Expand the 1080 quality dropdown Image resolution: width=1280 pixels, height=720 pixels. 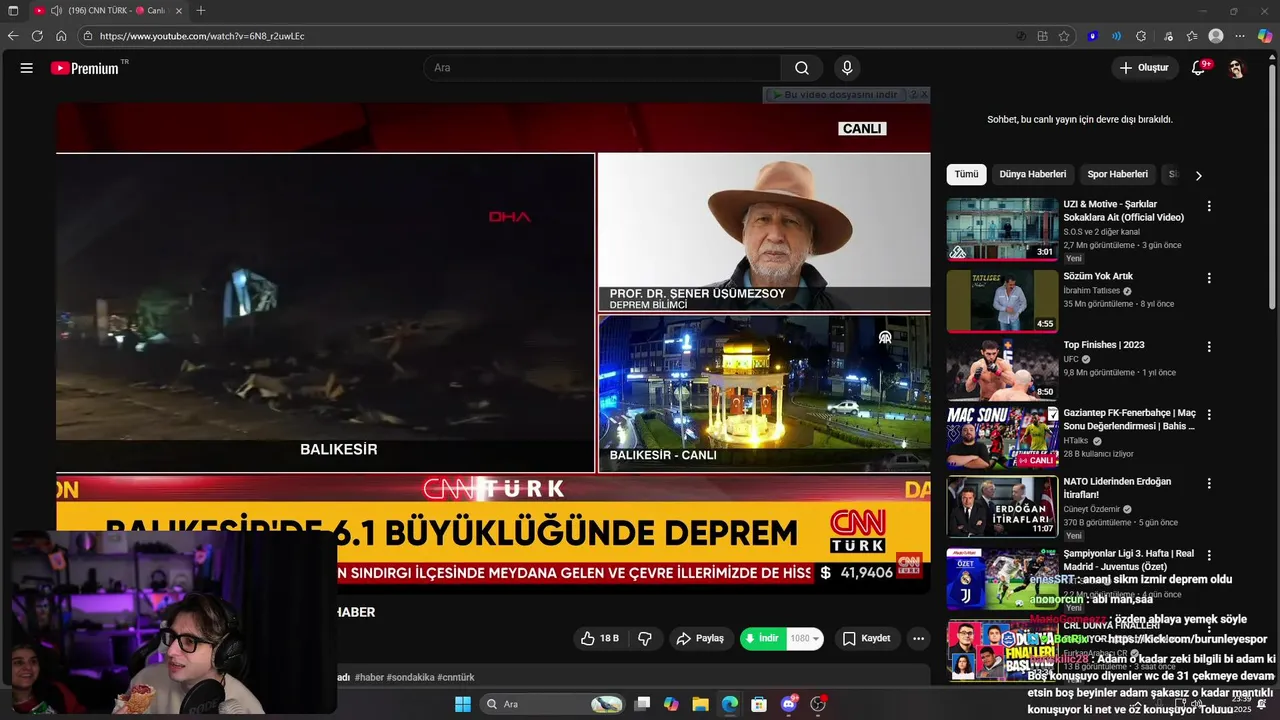(x=805, y=638)
